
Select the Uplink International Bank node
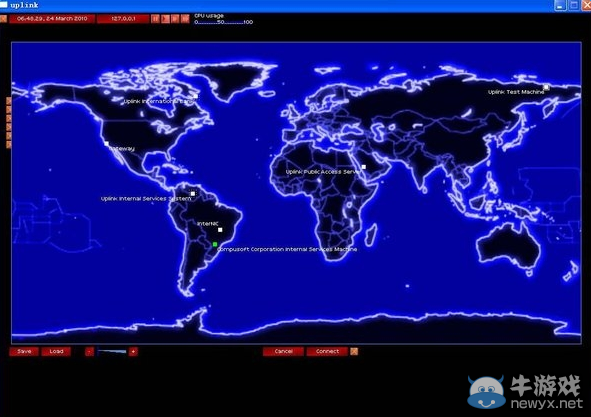(196, 97)
